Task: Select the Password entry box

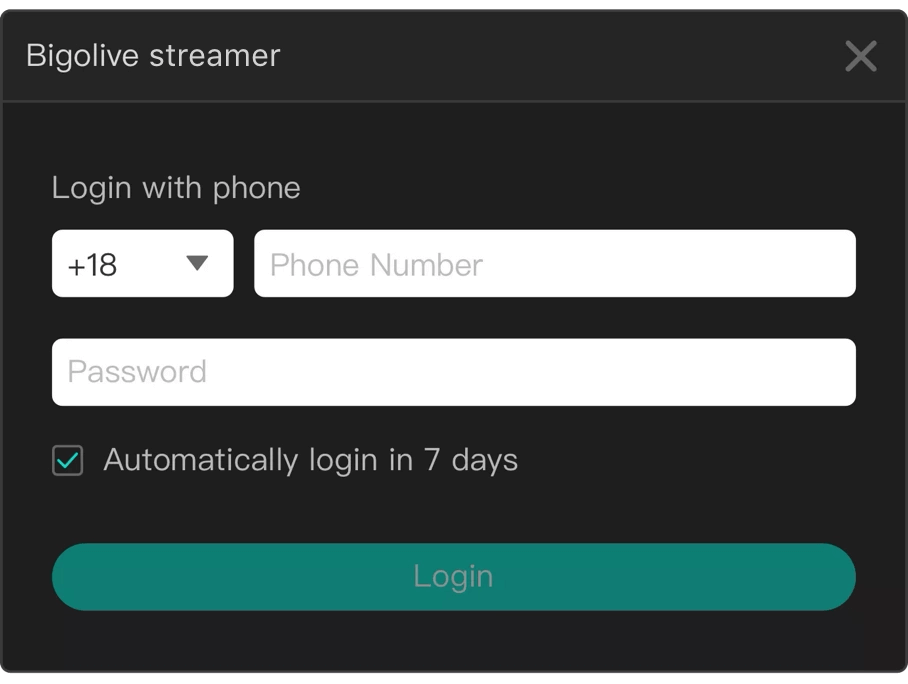Action: click(454, 371)
